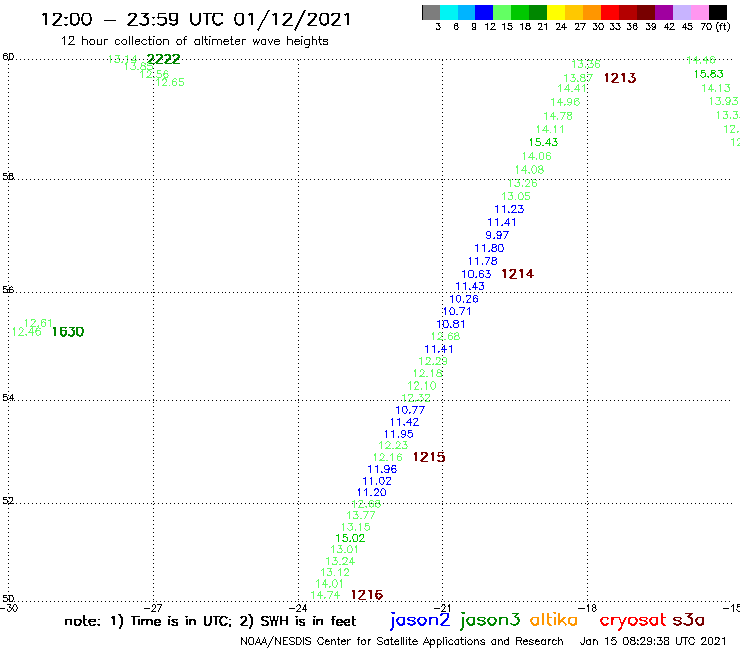Click the pass time label '2222'
The image size is (740, 650).
[163, 59]
